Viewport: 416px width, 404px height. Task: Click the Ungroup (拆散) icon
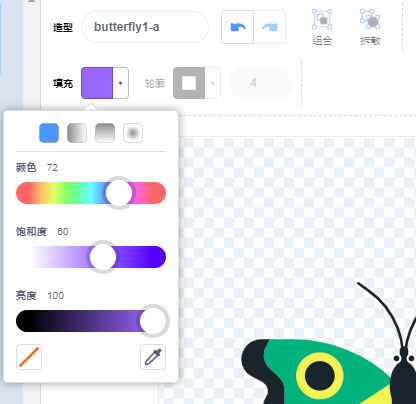370,28
